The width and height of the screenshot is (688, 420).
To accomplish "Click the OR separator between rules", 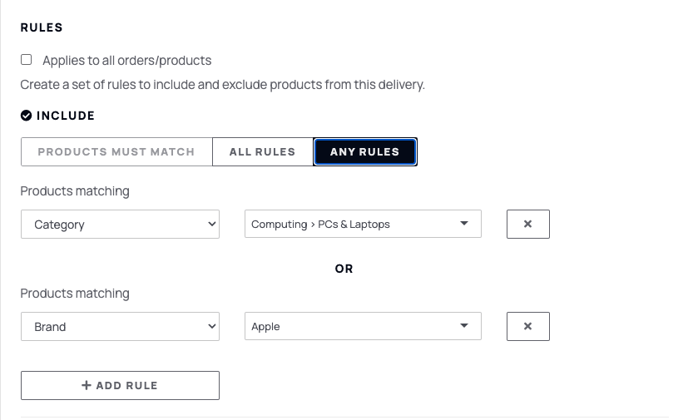I will click(x=344, y=269).
